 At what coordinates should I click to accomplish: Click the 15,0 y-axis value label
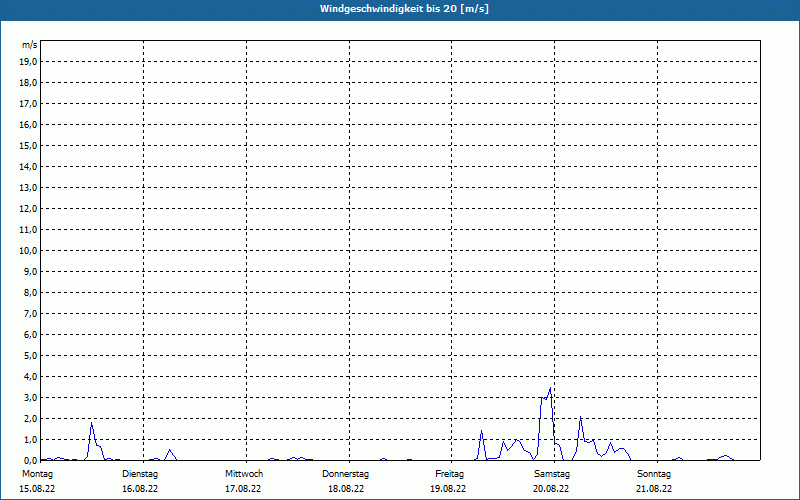(x=29, y=145)
